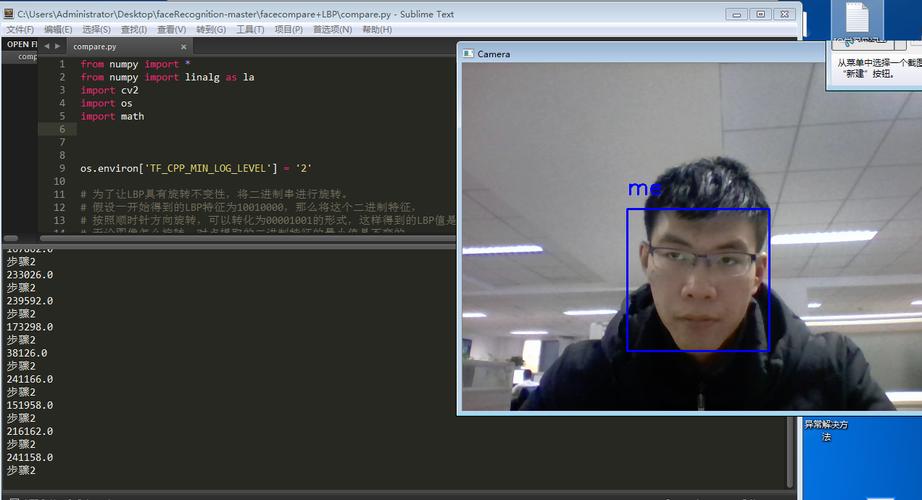Image resolution: width=922 pixels, height=500 pixels.
Task: Click the comment on line 13
Action: 268,220
